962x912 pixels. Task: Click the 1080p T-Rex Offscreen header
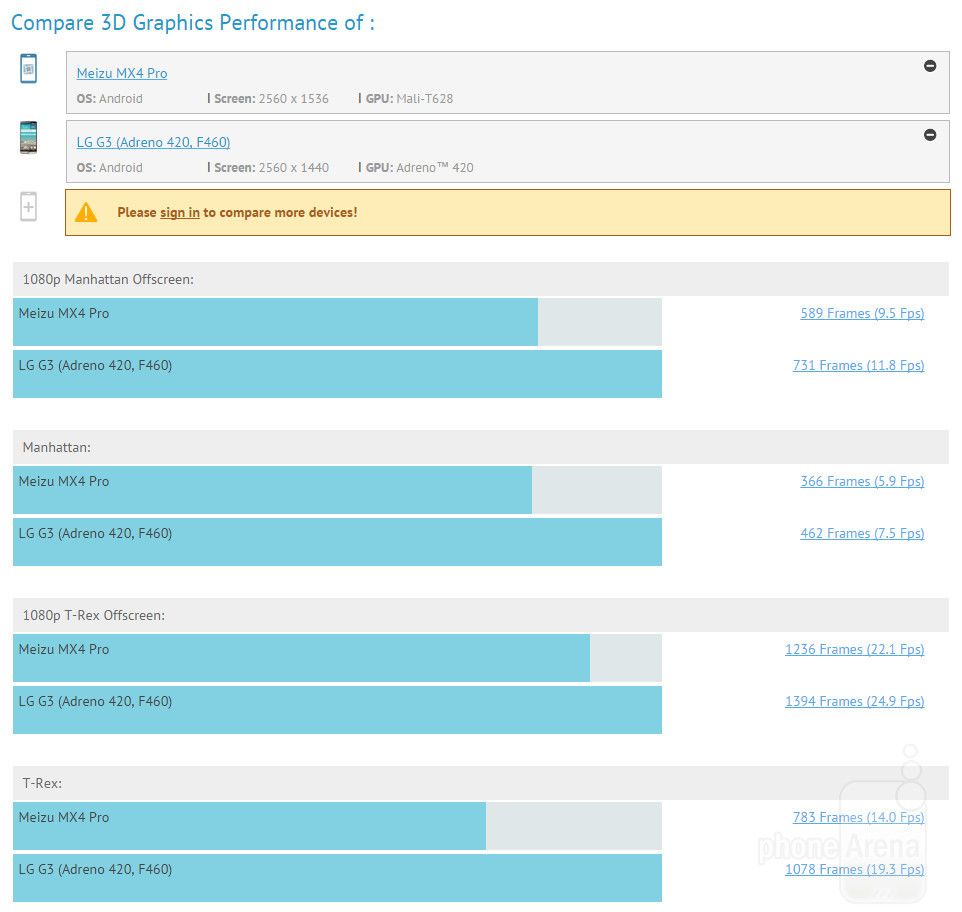(481, 615)
